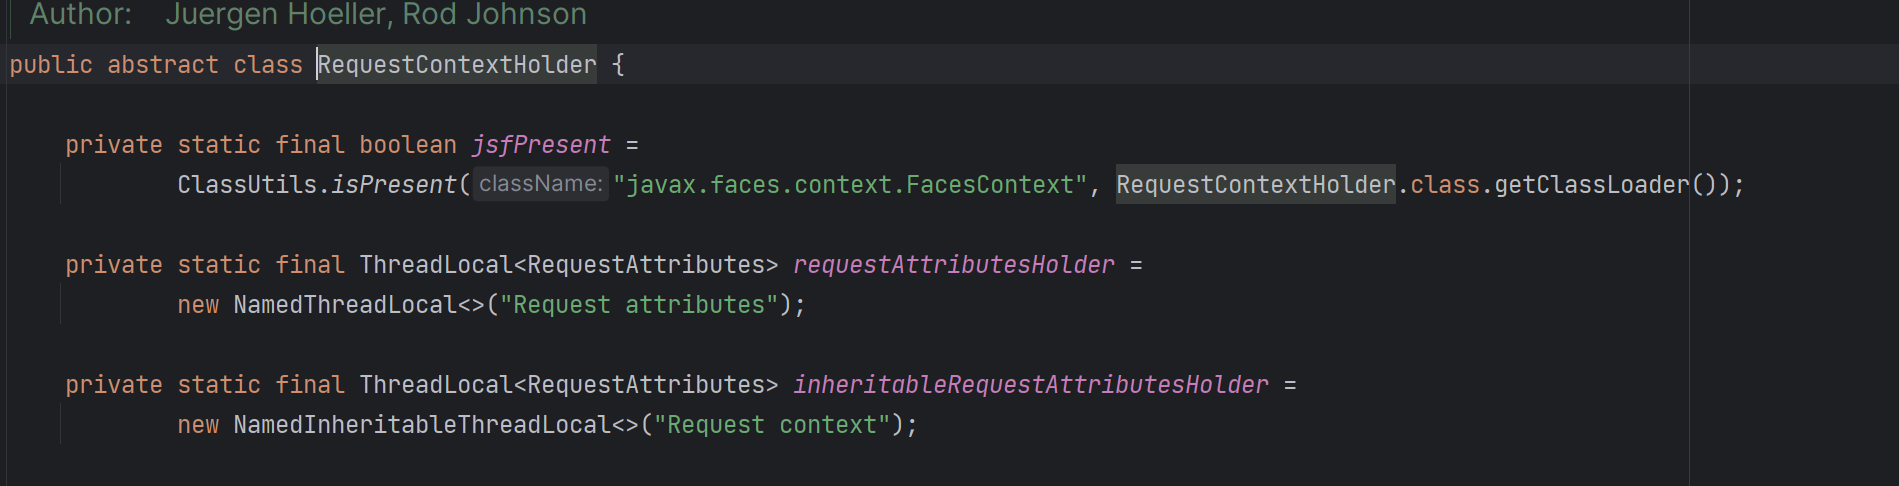
Task: Click the abstract keyword in class declaration
Action: tap(163, 65)
